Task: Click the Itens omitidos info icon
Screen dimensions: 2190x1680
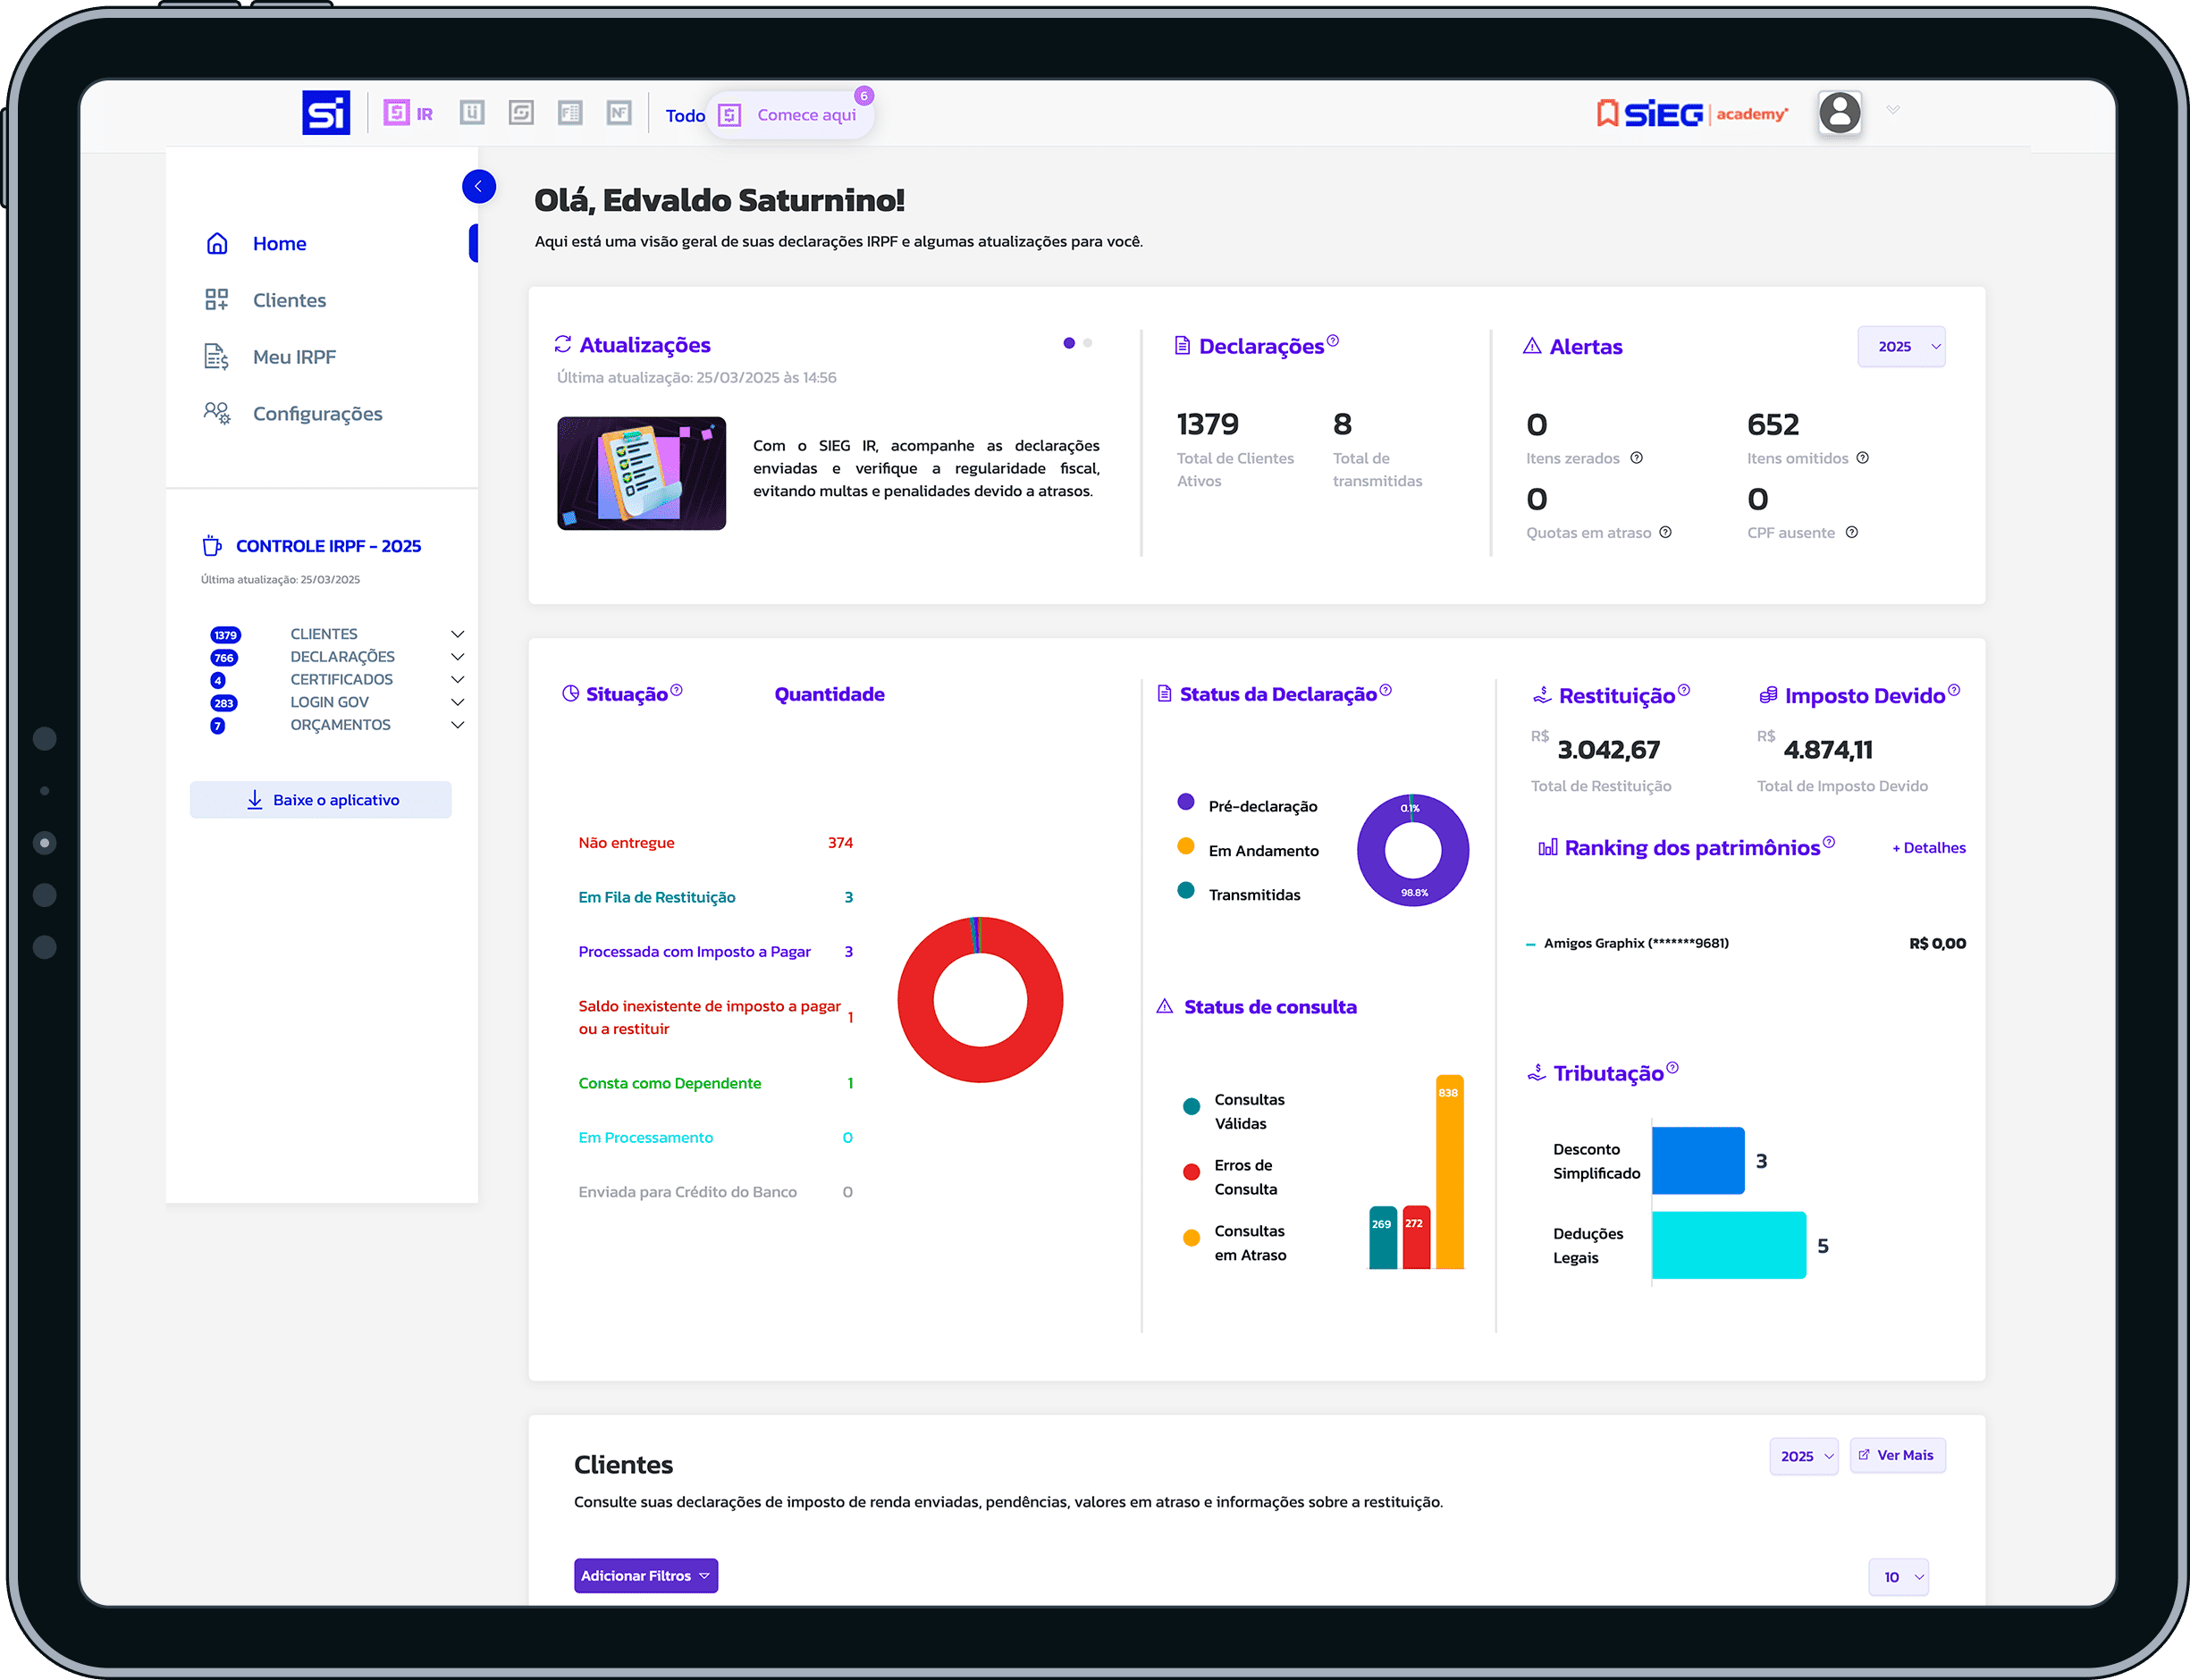Action: point(1863,458)
